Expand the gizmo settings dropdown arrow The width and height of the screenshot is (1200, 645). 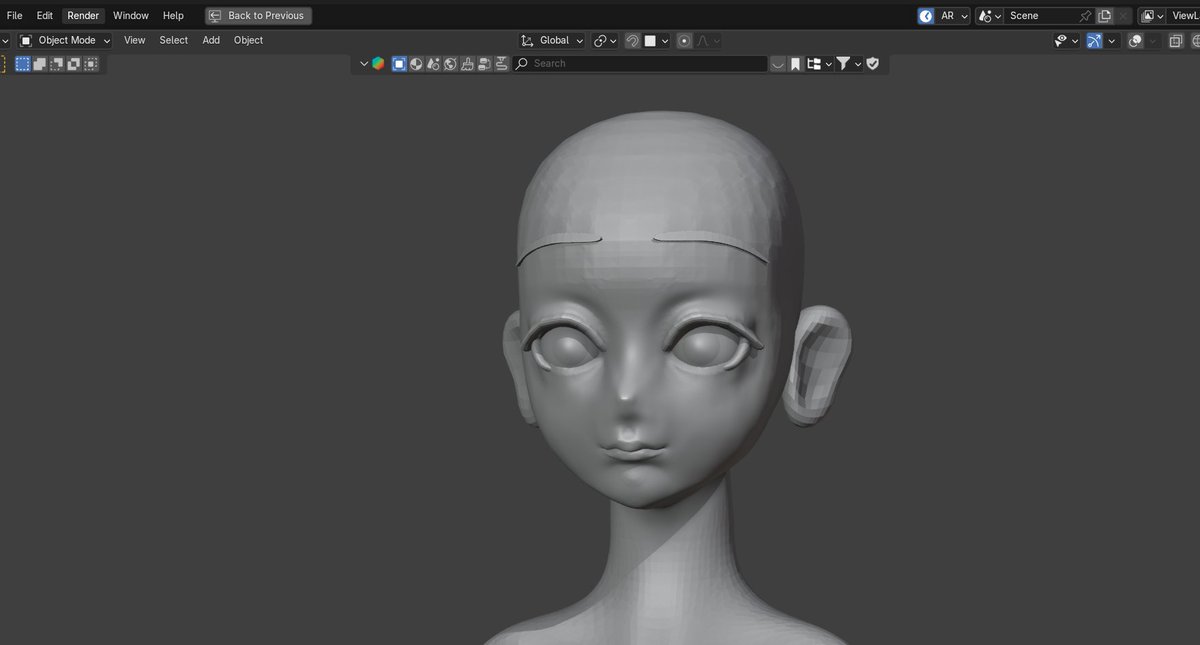[1112, 41]
